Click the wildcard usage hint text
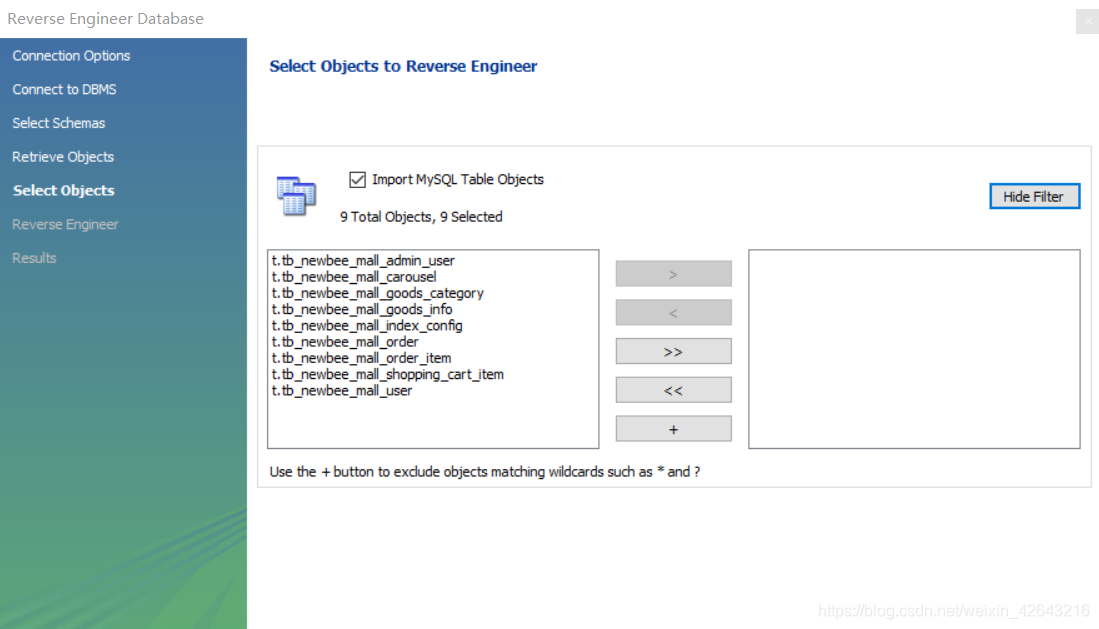 [485, 472]
